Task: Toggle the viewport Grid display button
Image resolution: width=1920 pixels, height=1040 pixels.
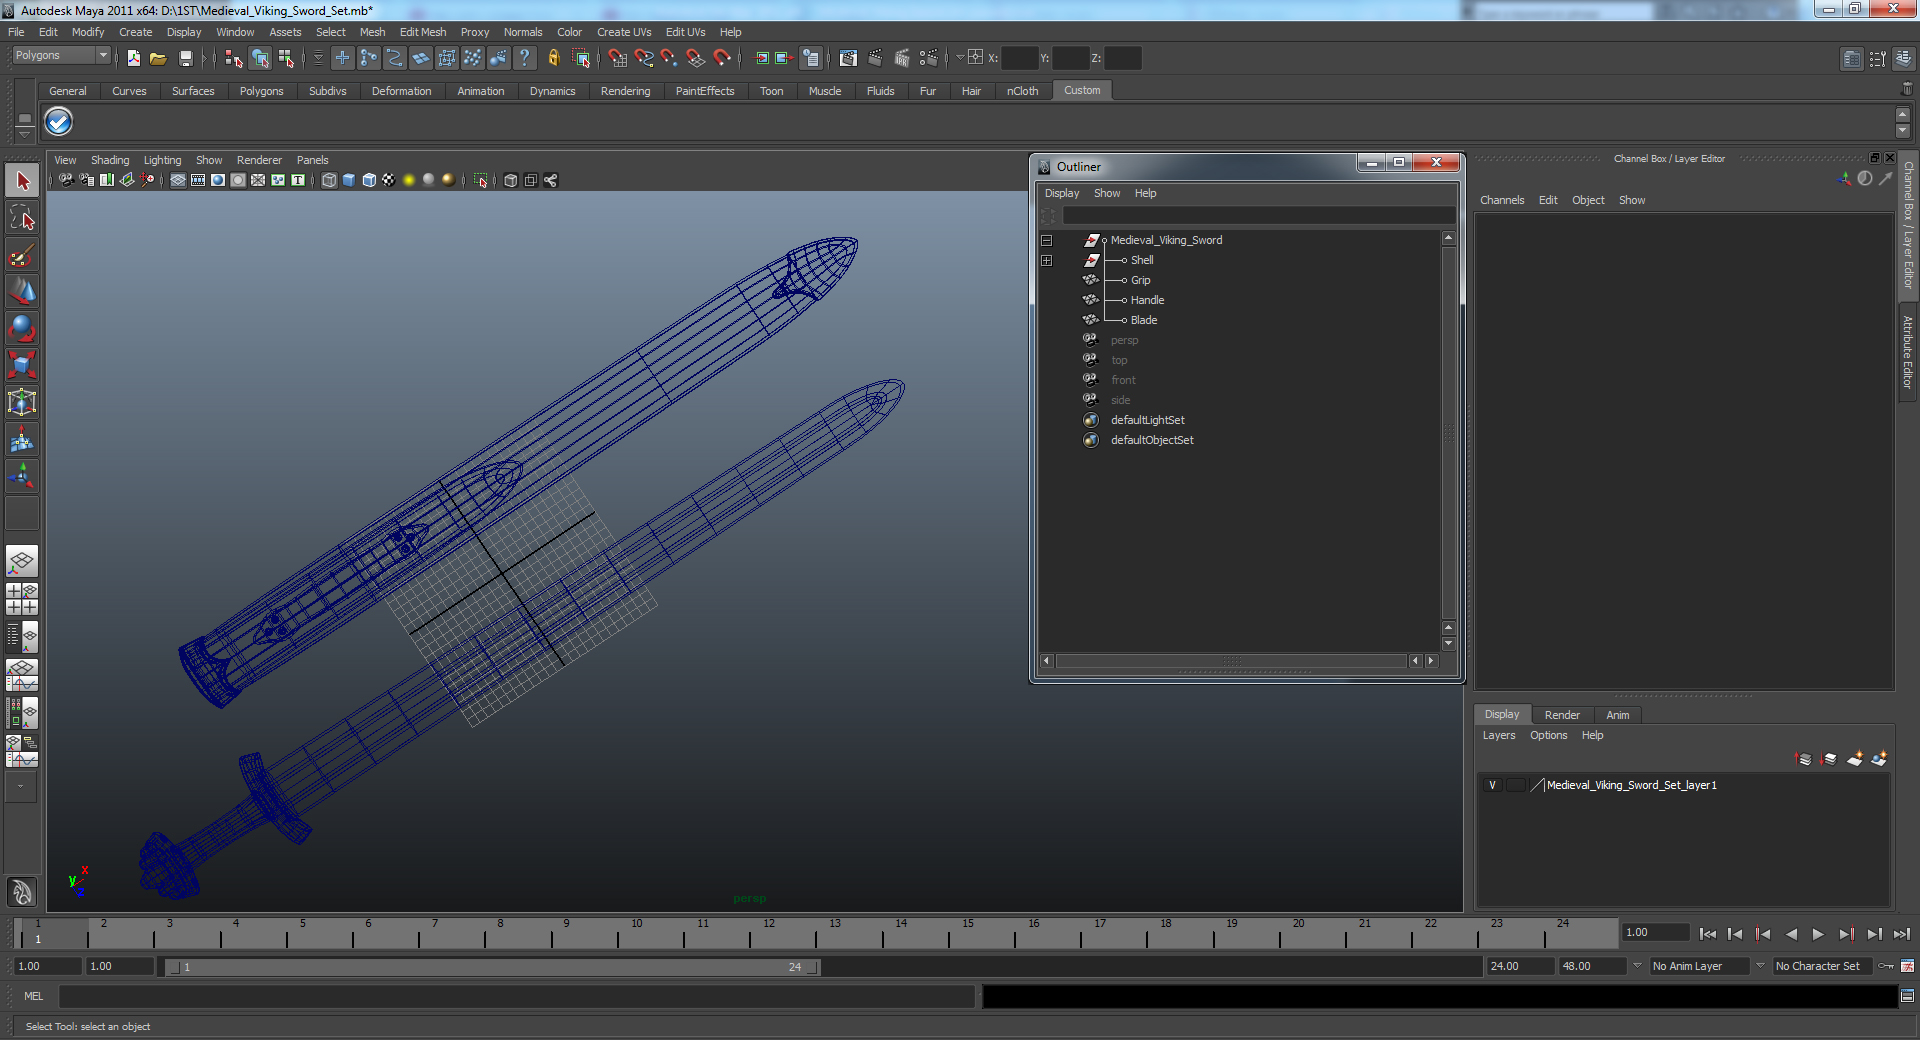Action: click(x=178, y=180)
